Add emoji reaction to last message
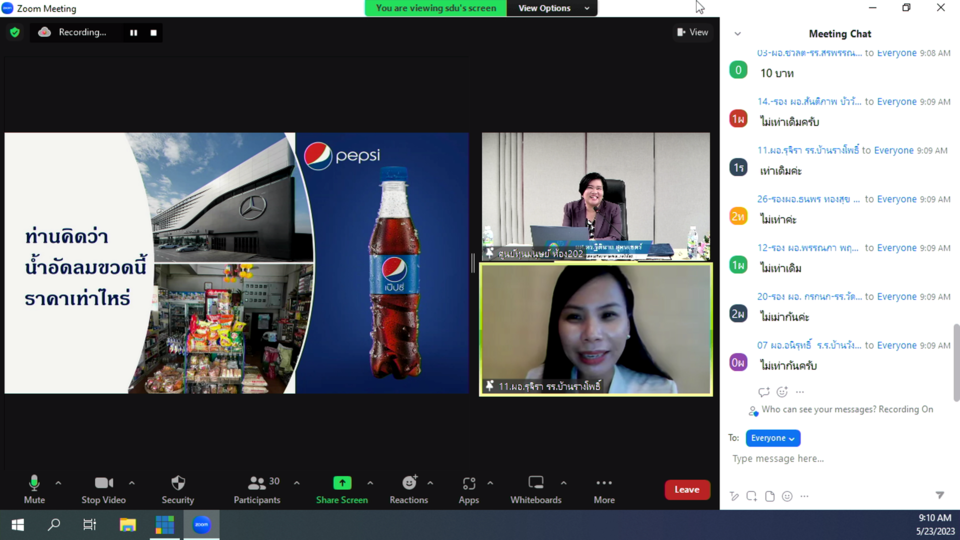Viewport: 960px width, 540px height. click(782, 392)
